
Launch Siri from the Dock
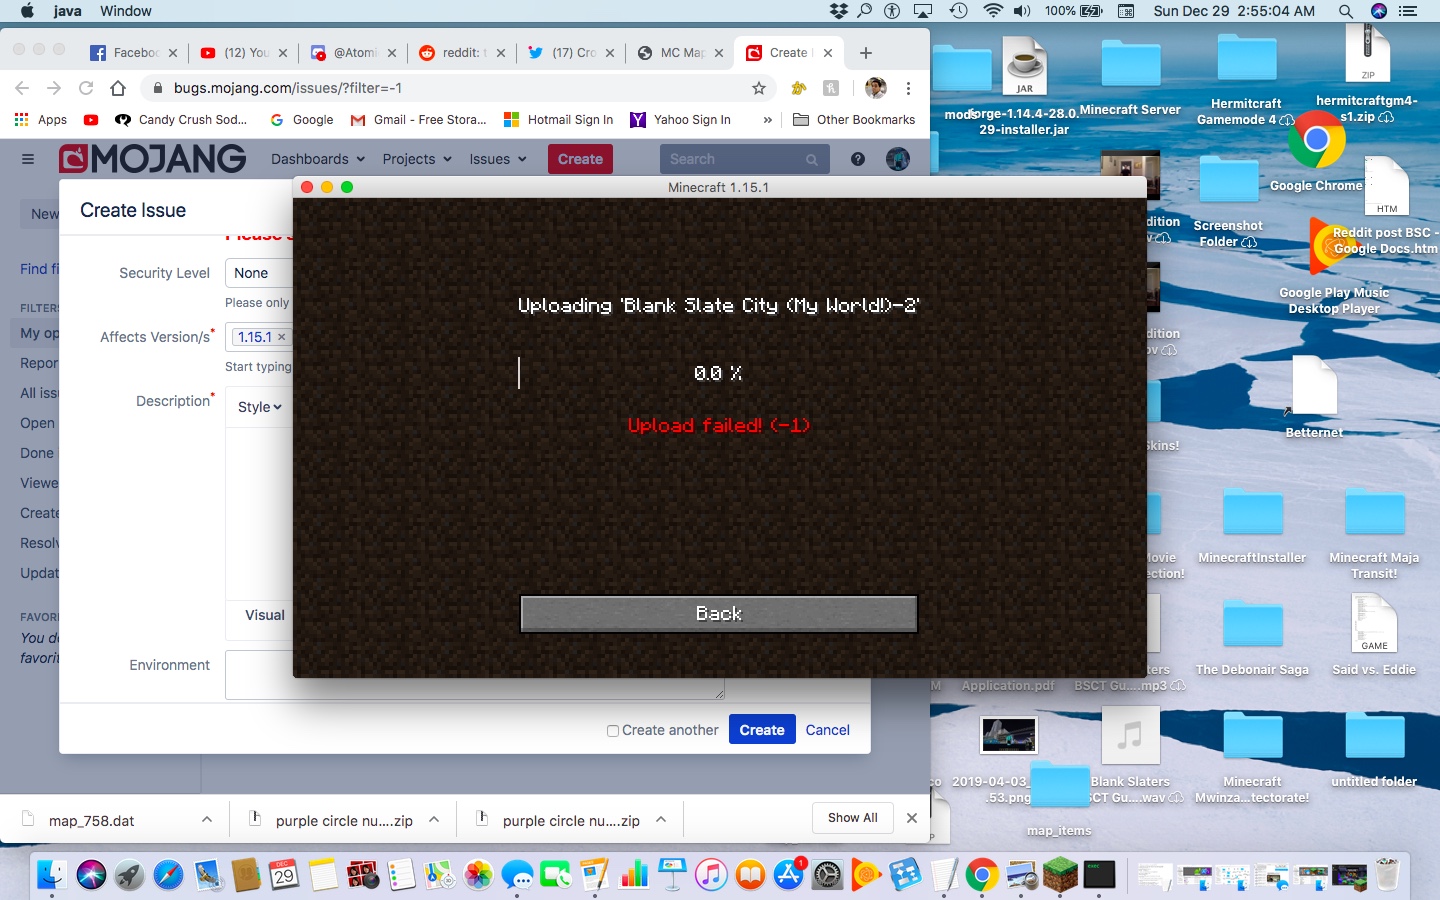coord(91,875)
